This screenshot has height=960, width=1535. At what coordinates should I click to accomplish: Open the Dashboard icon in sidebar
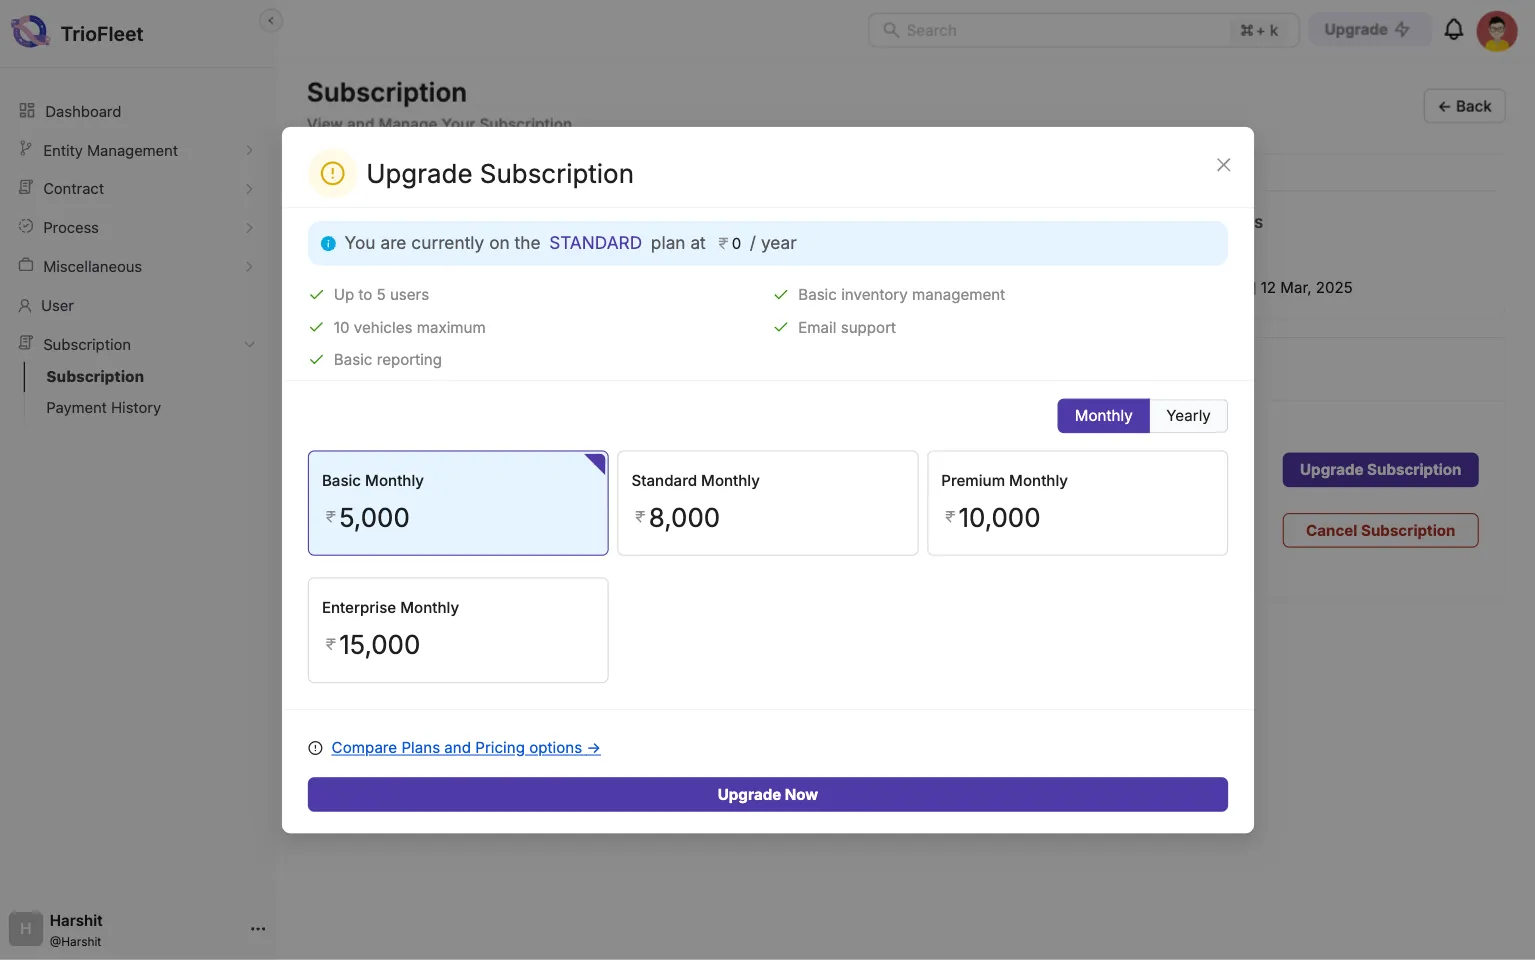click(26, 111)
